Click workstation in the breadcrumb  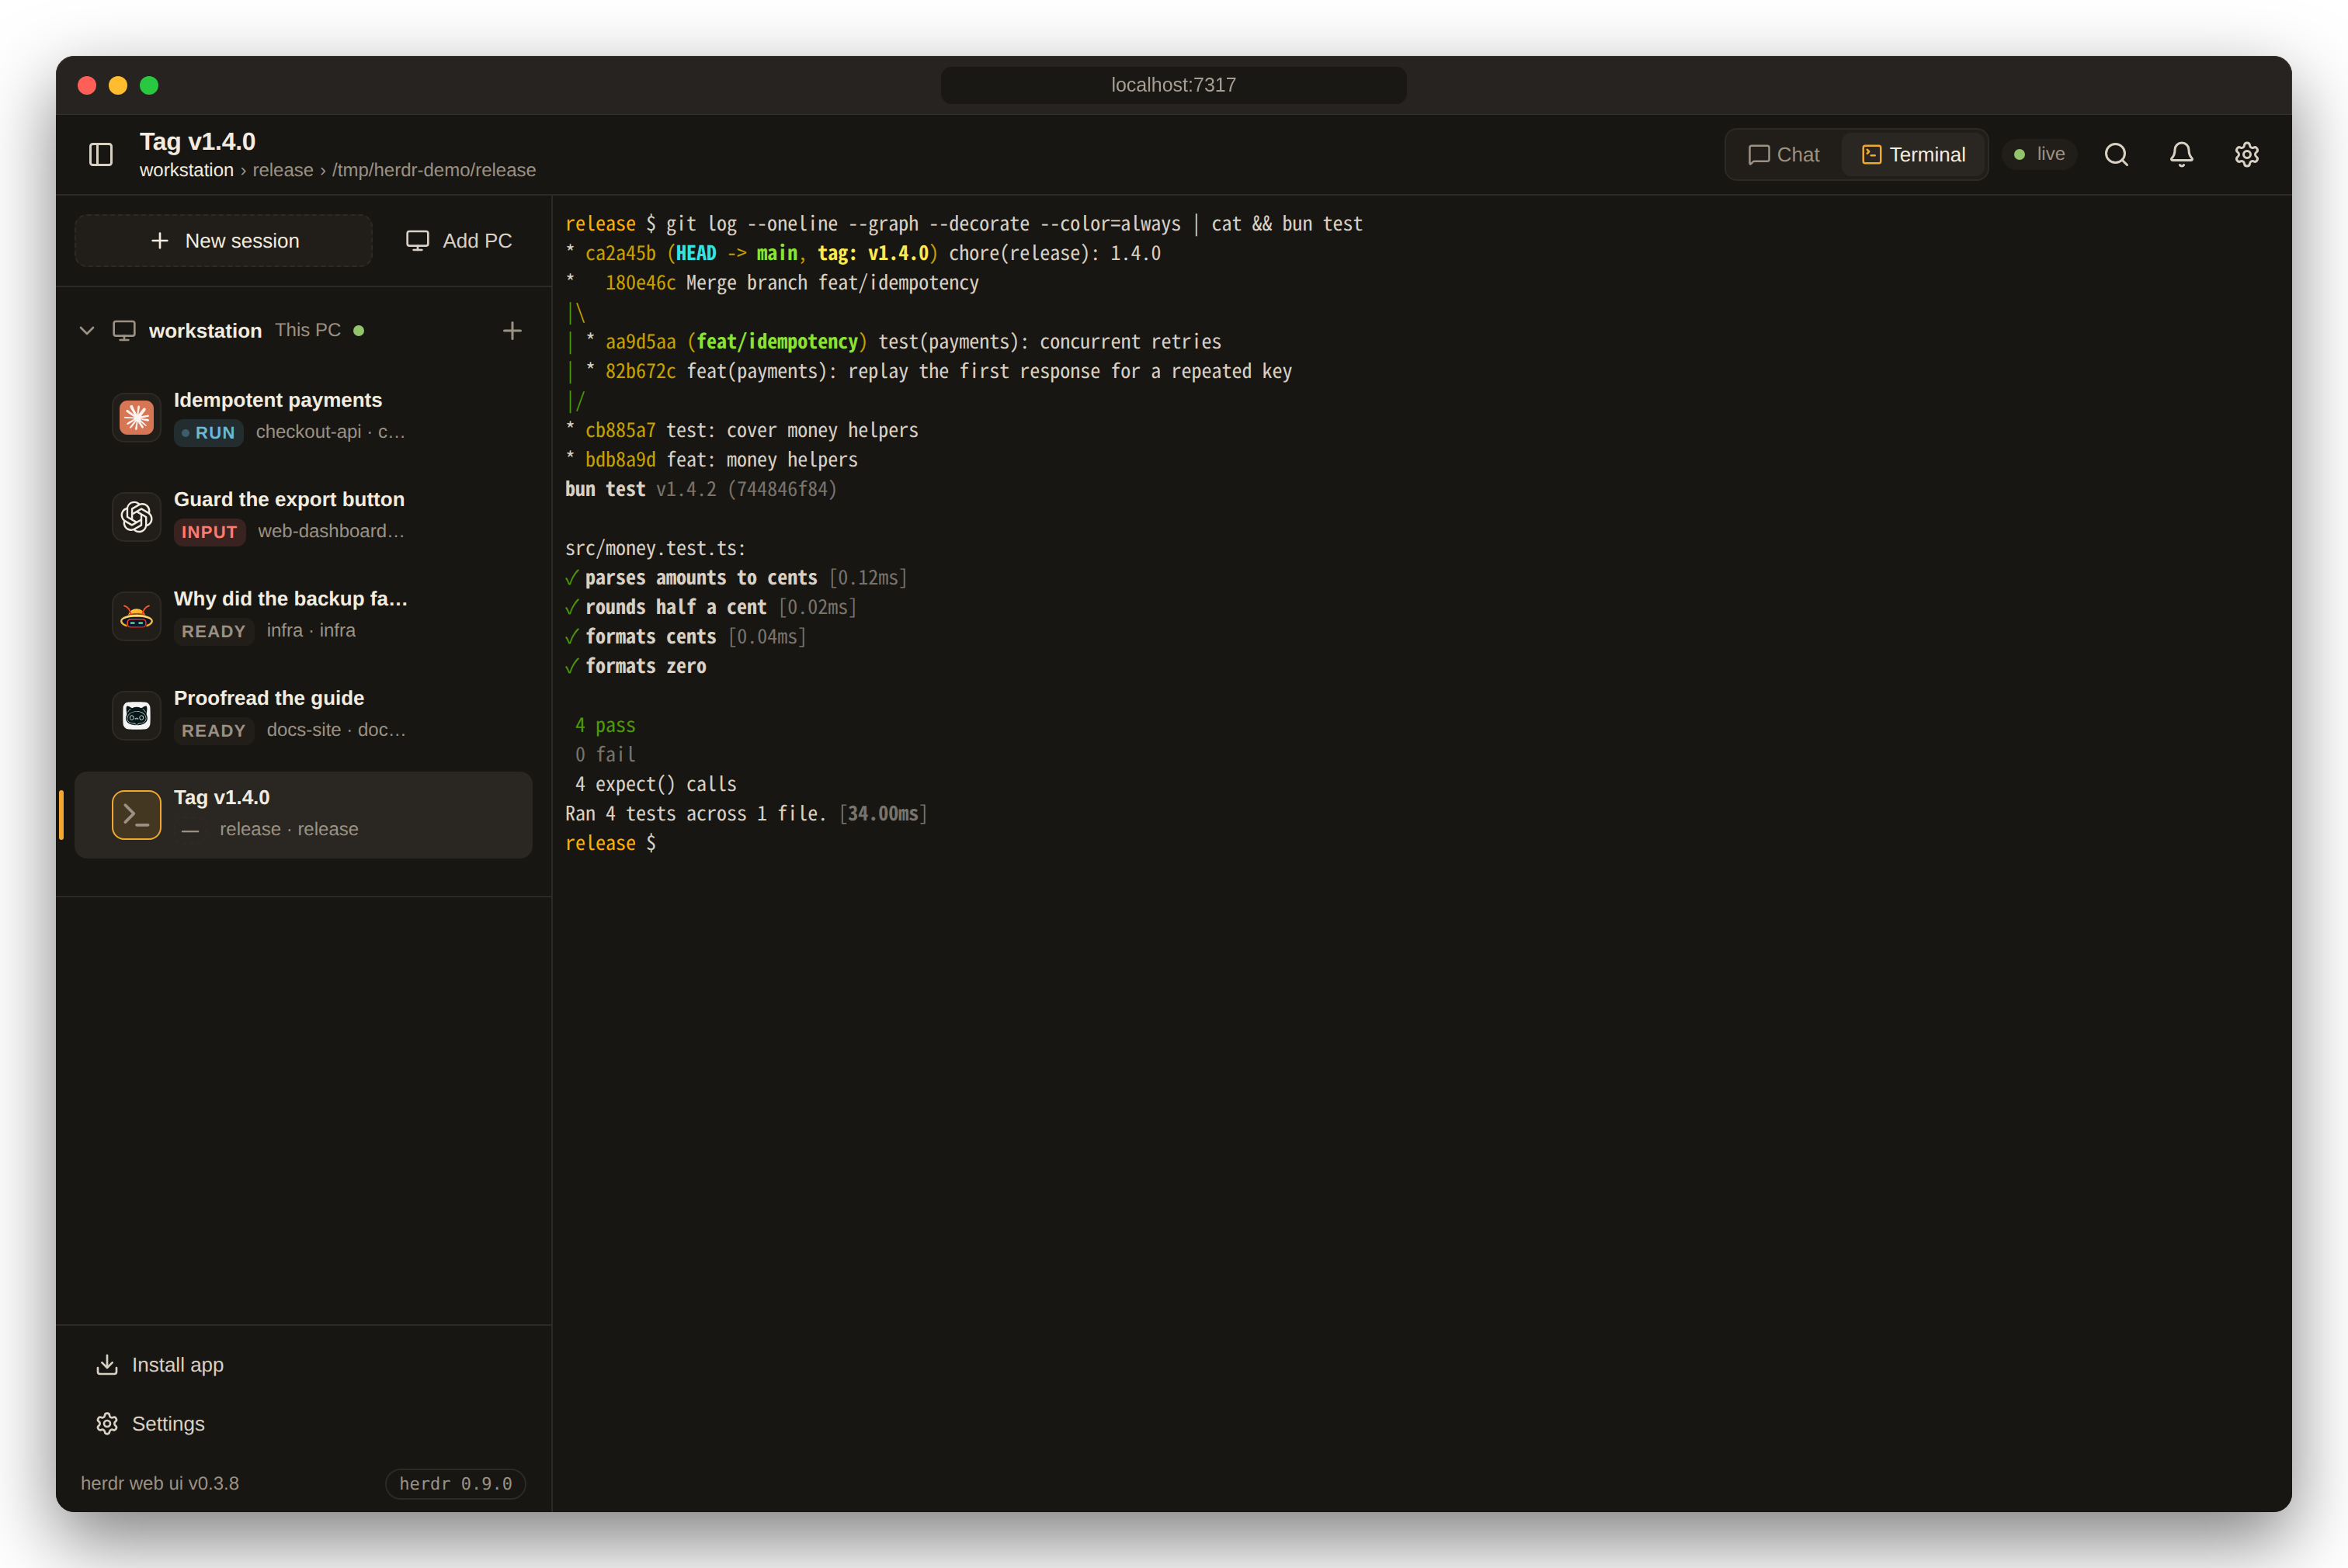tap(186, 170)
